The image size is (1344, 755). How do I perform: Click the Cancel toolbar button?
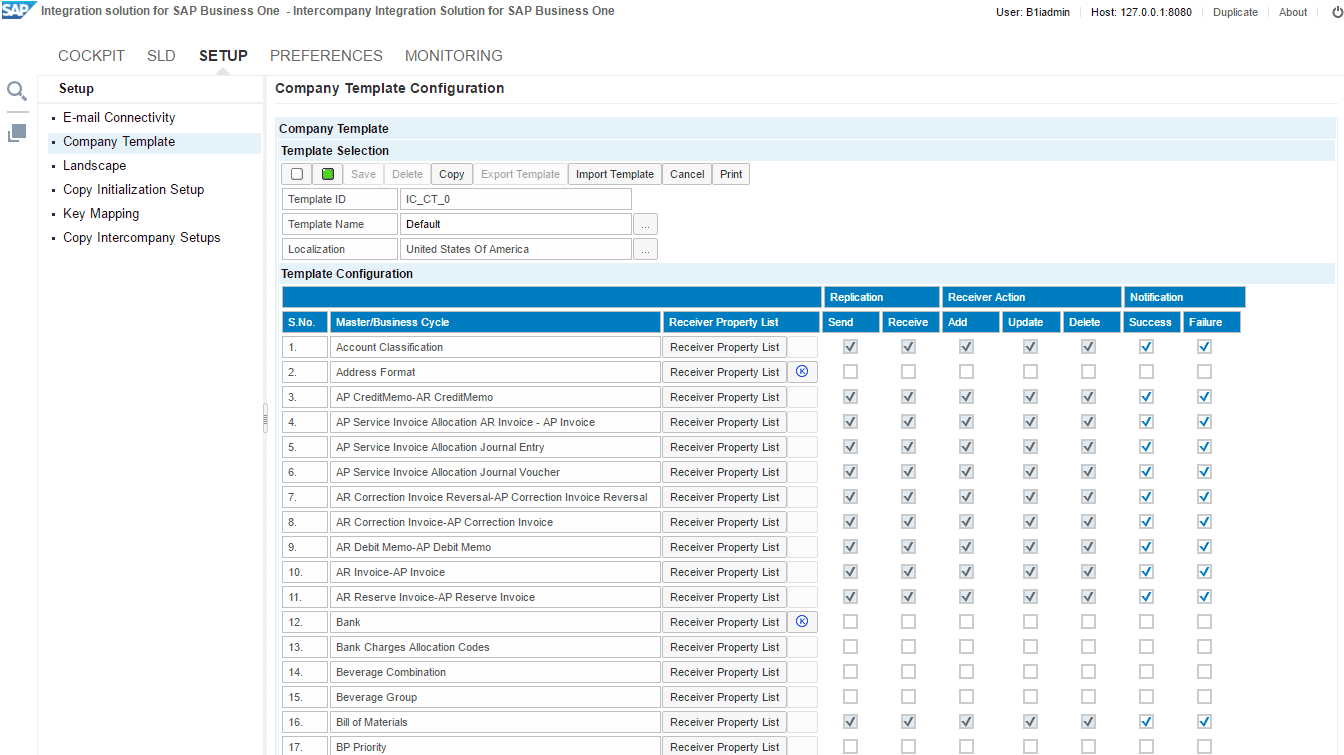[687, 174]
